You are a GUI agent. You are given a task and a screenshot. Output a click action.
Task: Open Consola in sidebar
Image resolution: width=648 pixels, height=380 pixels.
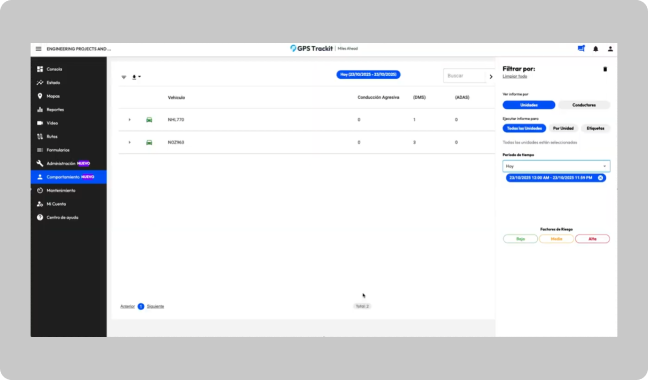pos(54,69)
